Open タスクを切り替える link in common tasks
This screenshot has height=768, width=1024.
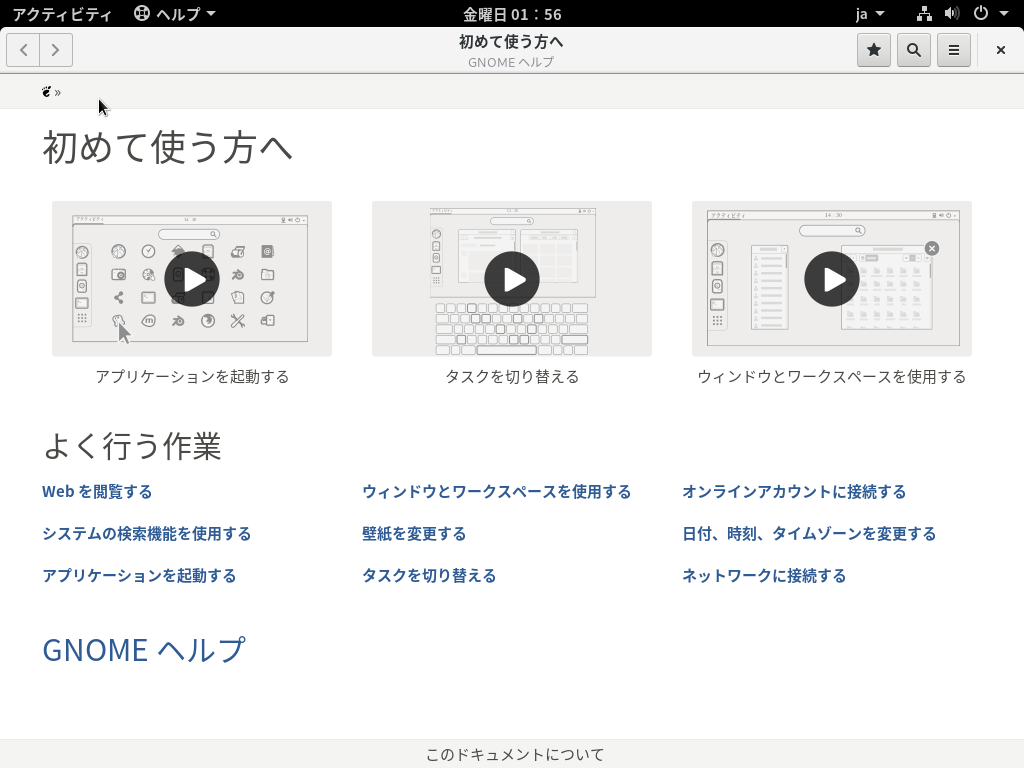click(x=430, y=575)
